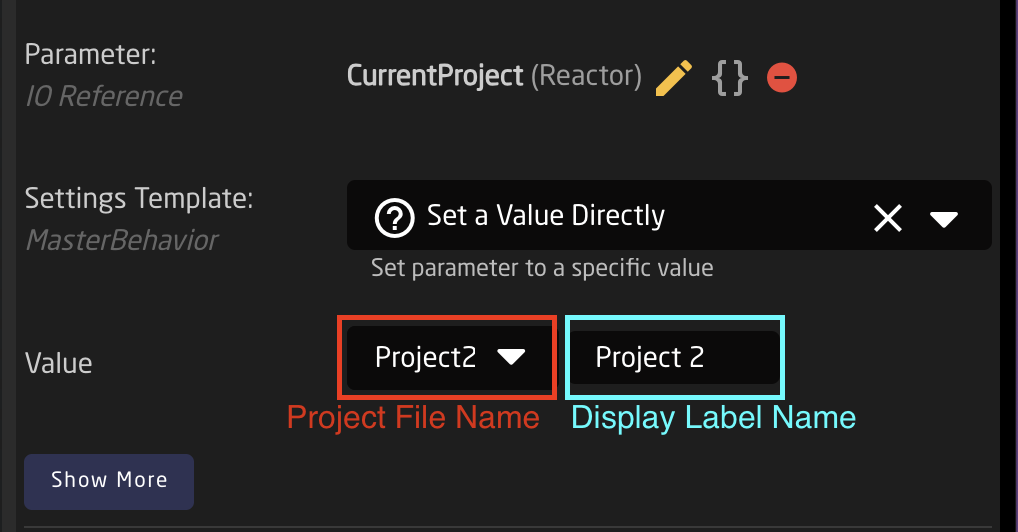Click the Show More button
The width and height of the screenshot is (1018, 532).
(109, 481)
